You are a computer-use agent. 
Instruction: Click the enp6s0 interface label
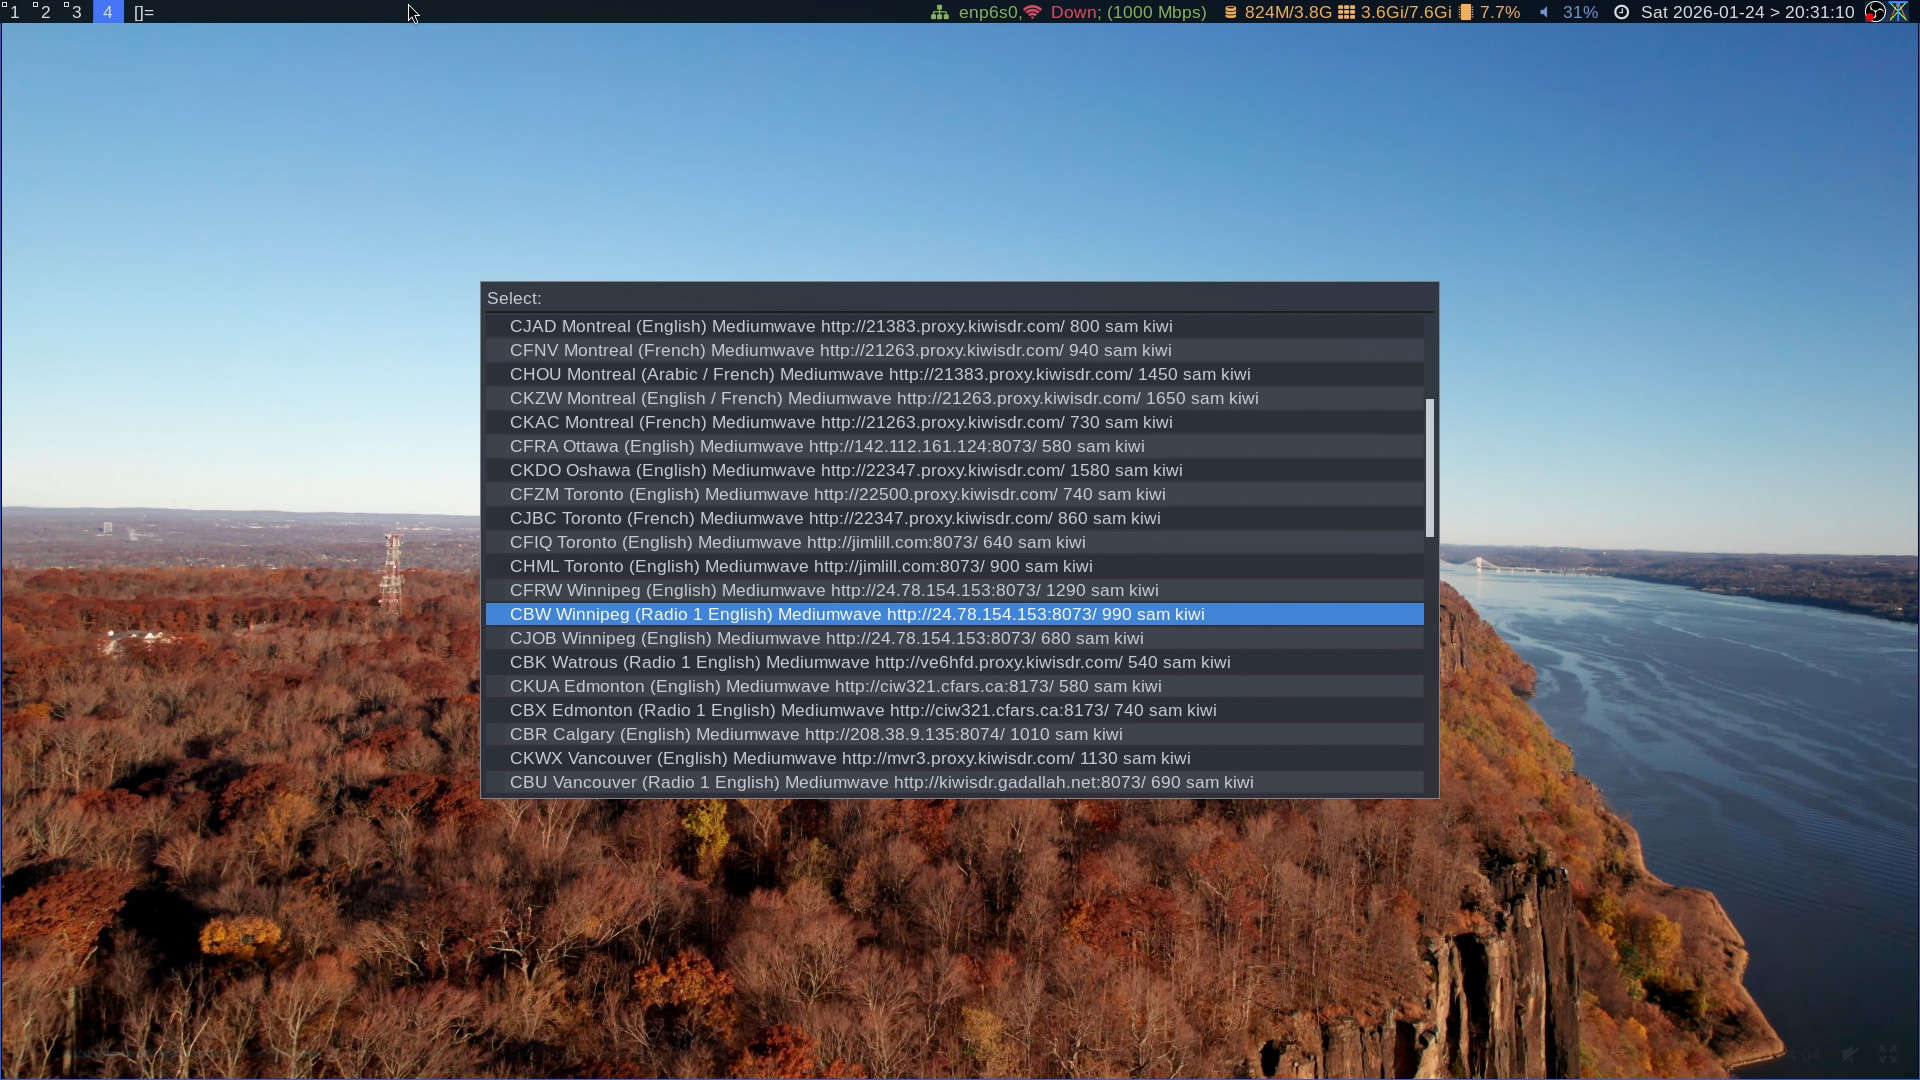tap(990, 12)
